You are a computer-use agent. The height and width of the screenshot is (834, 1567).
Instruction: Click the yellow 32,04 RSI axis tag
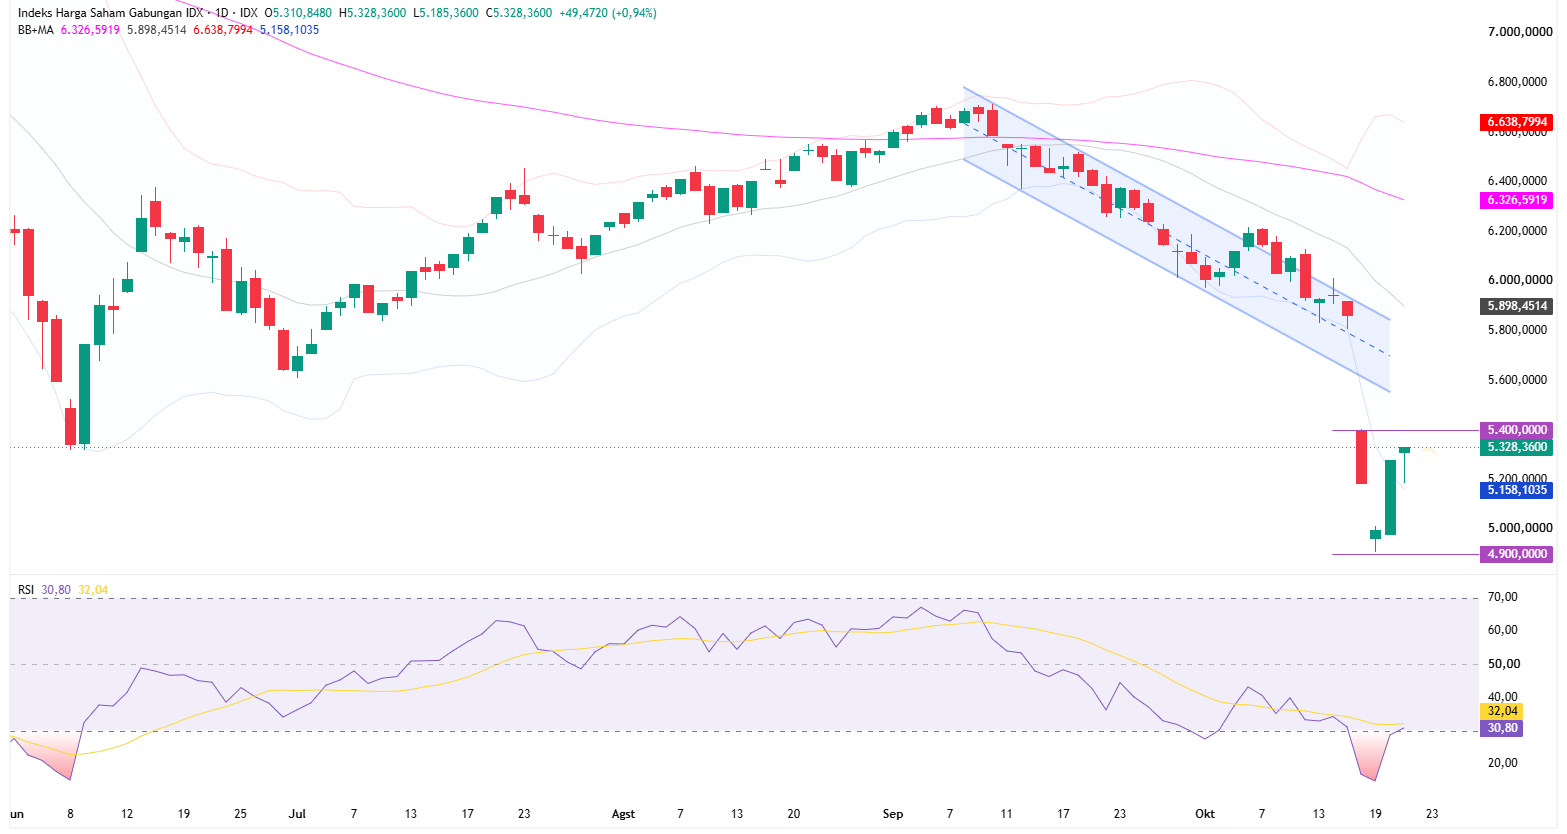pyautogui.click(x=1502, y=711)
